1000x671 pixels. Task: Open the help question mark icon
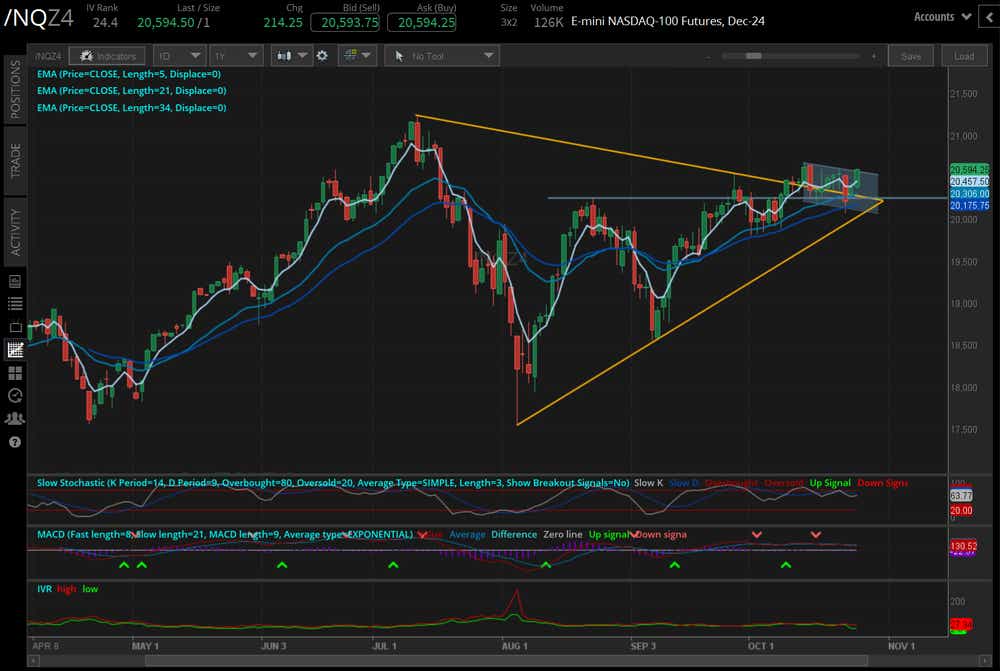pos(15,442)
